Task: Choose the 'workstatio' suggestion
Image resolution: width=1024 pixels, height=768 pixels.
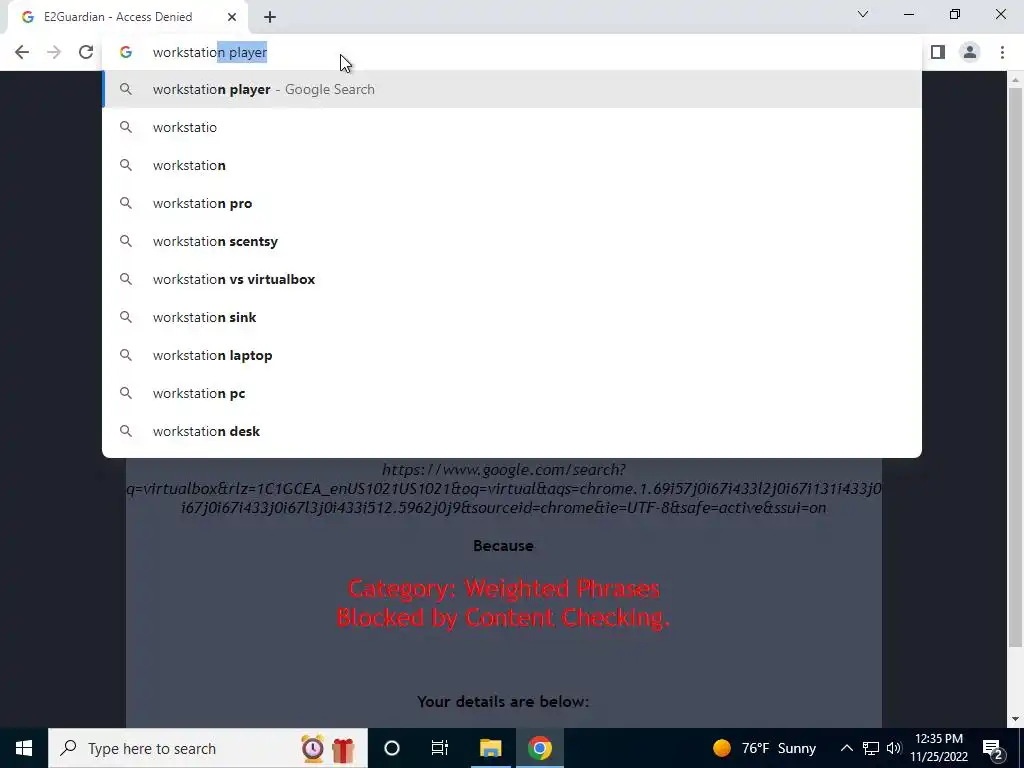Action: point(512,127)
